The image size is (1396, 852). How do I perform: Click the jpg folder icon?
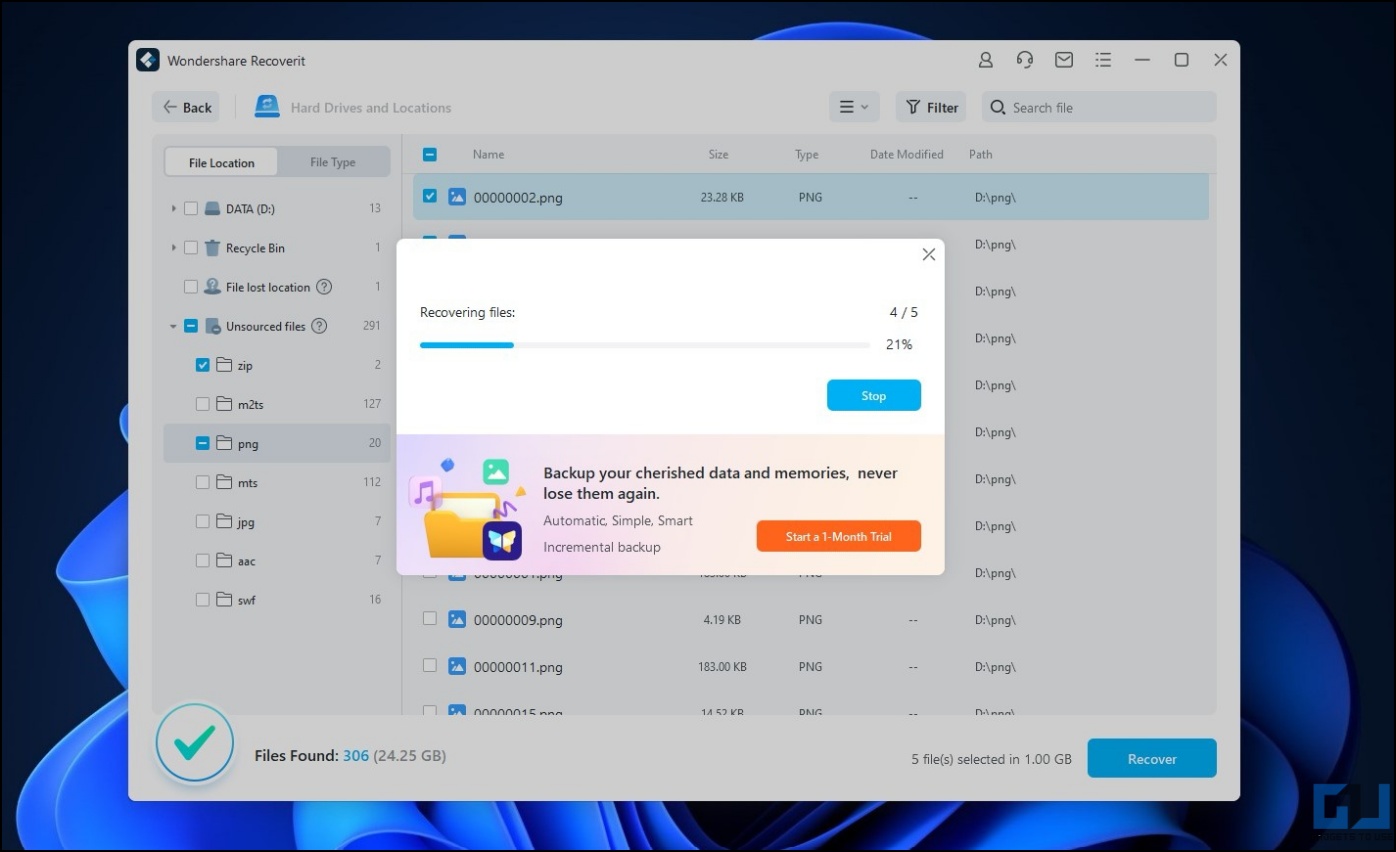224,521
